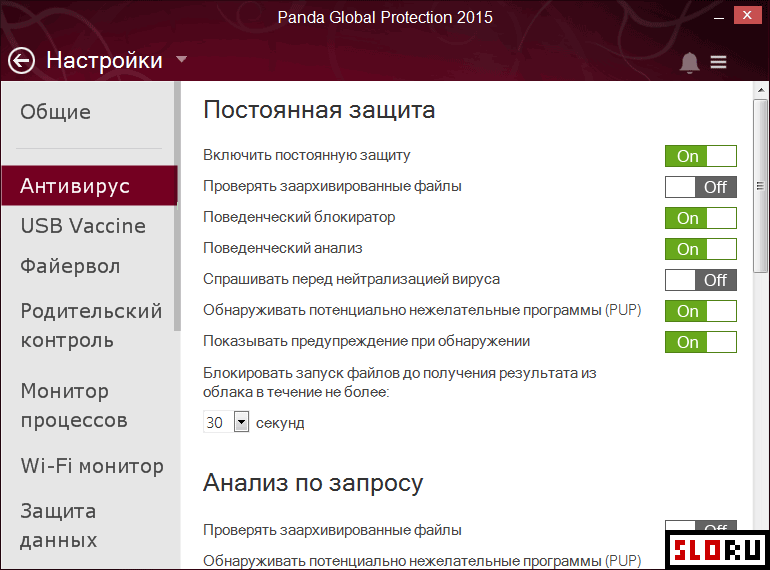Switch off Поведенческий блокиратор

click(700, 218)
